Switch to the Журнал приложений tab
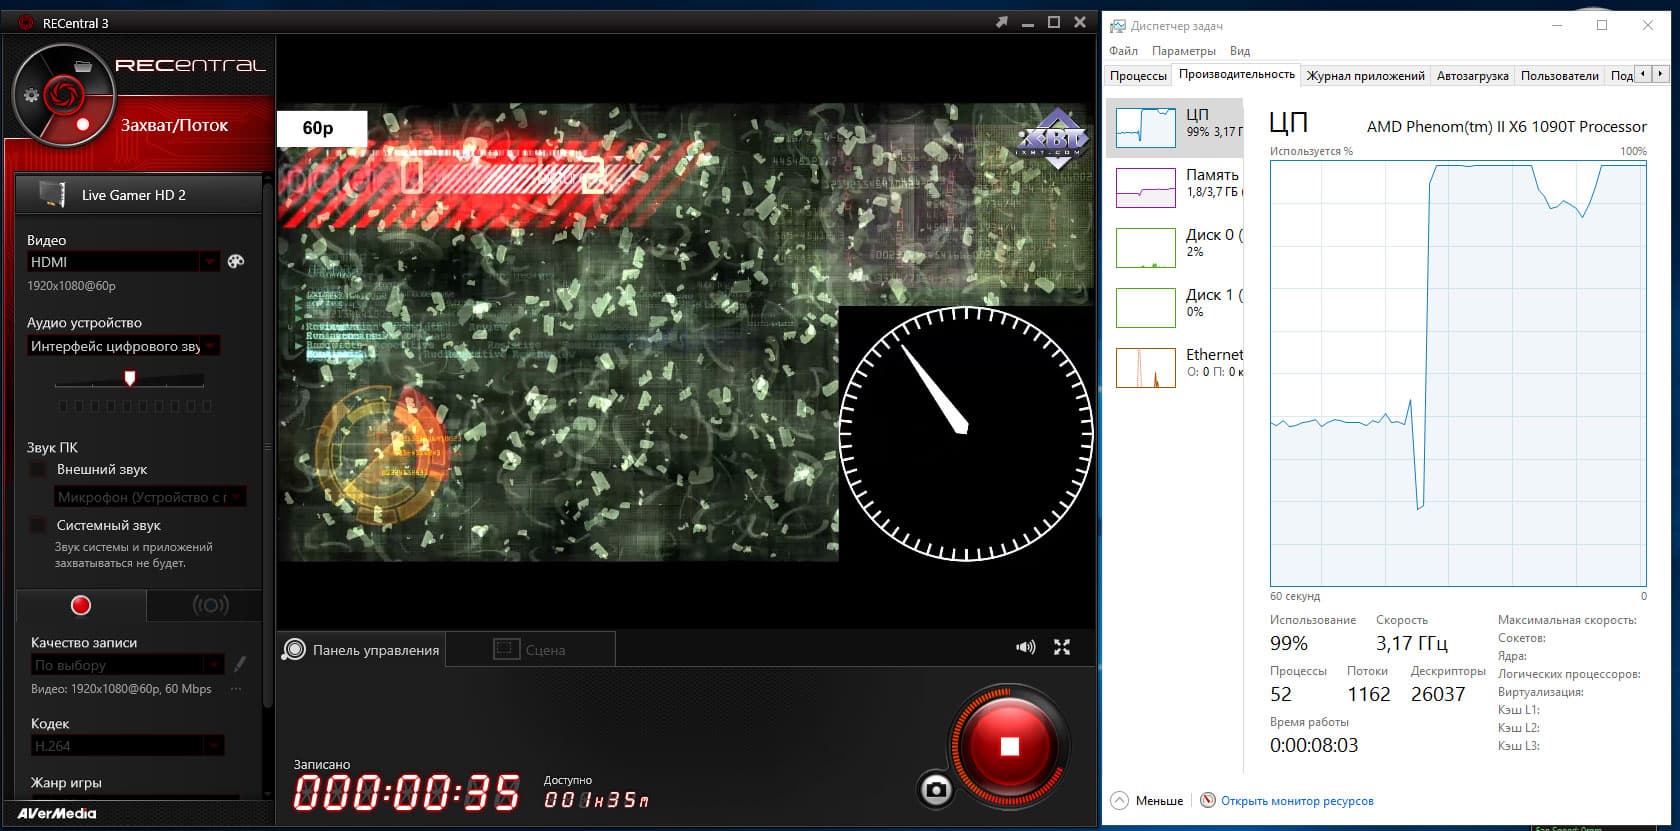This screenshot has width=1680, height=831. 1366,76
